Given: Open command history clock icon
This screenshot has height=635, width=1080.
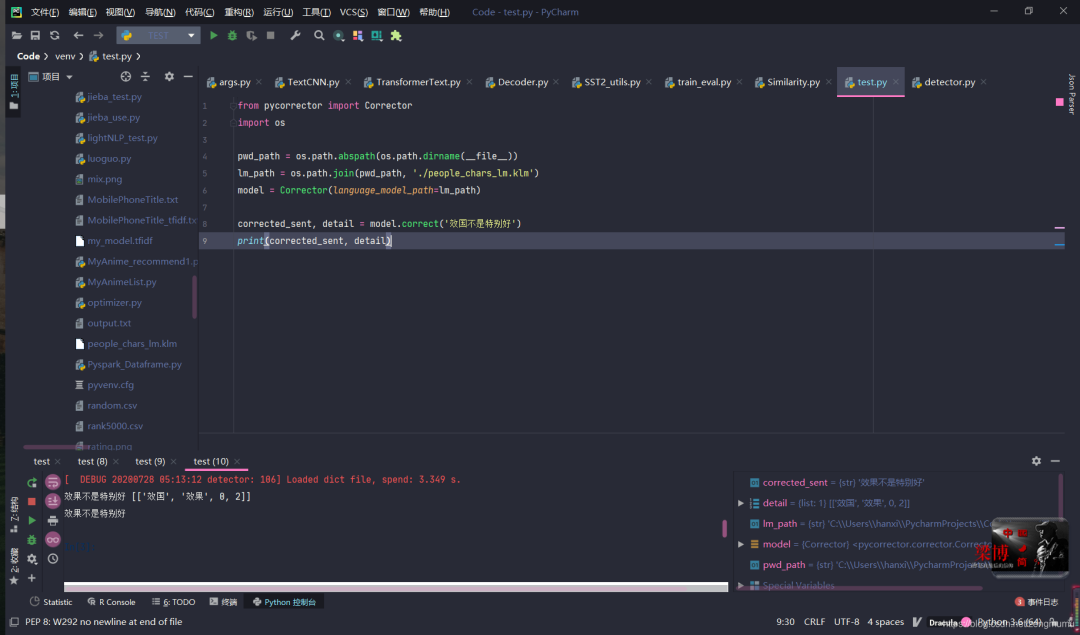Looking at the screenshot, I should click(53, 559).
